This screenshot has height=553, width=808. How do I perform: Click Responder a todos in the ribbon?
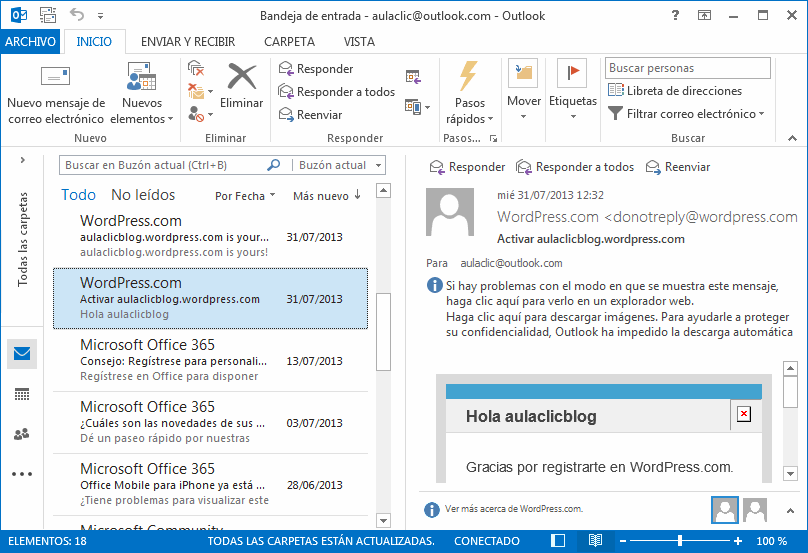[x=336, y=92]
